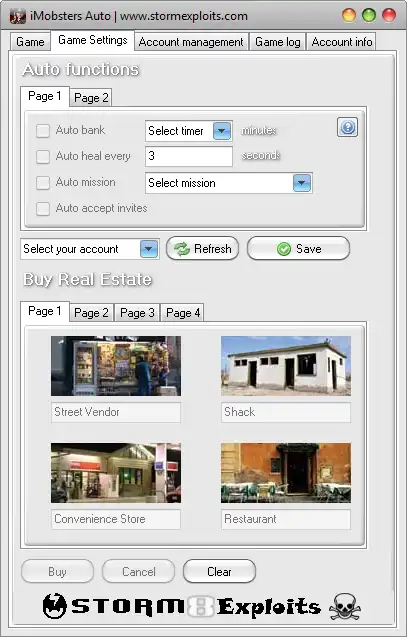Click the green maximize window button
This screenshot has height=637, width=407.
pos(369,15)
